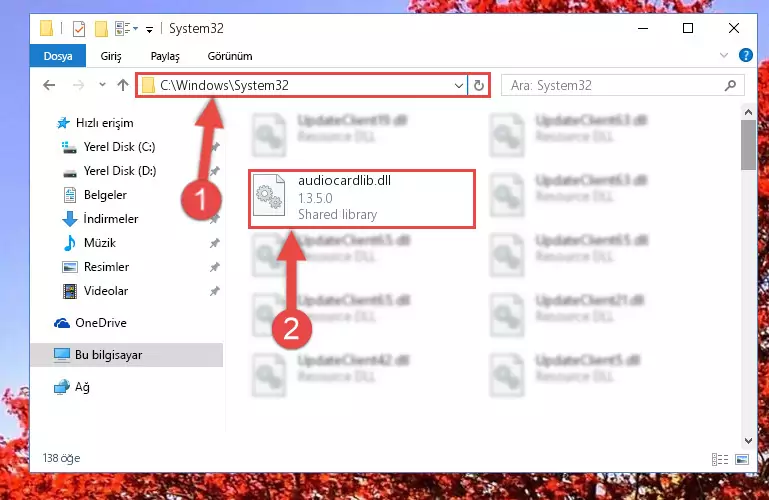Close the System32 window
This screenshot has height=500, width=769.
pyautogui.click(x=734, y=28)
